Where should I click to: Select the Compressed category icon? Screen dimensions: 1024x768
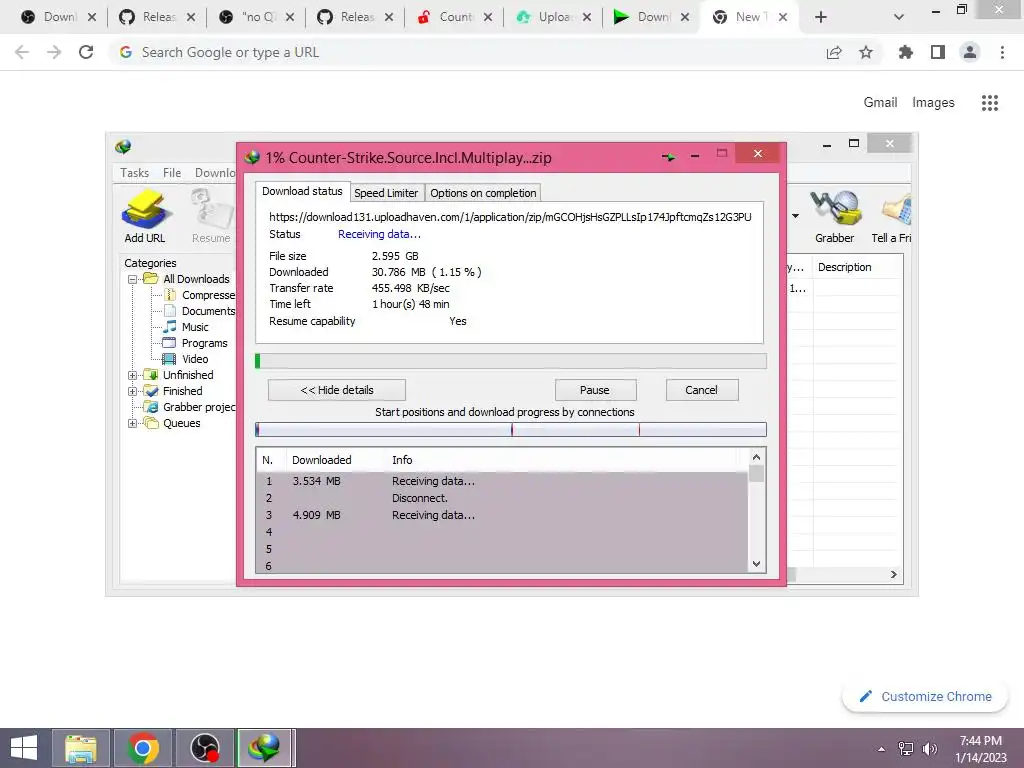(170, 295)
